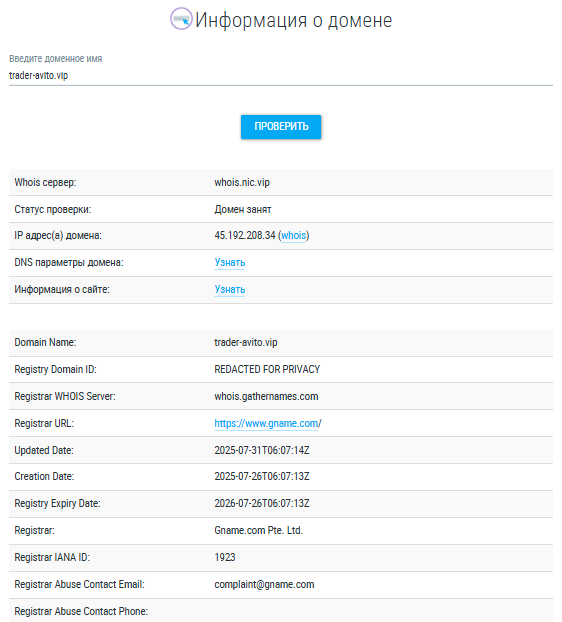Click the trader-avito.vip Domain Name value
The image size is (562, 622).
(x=246, y=342)
